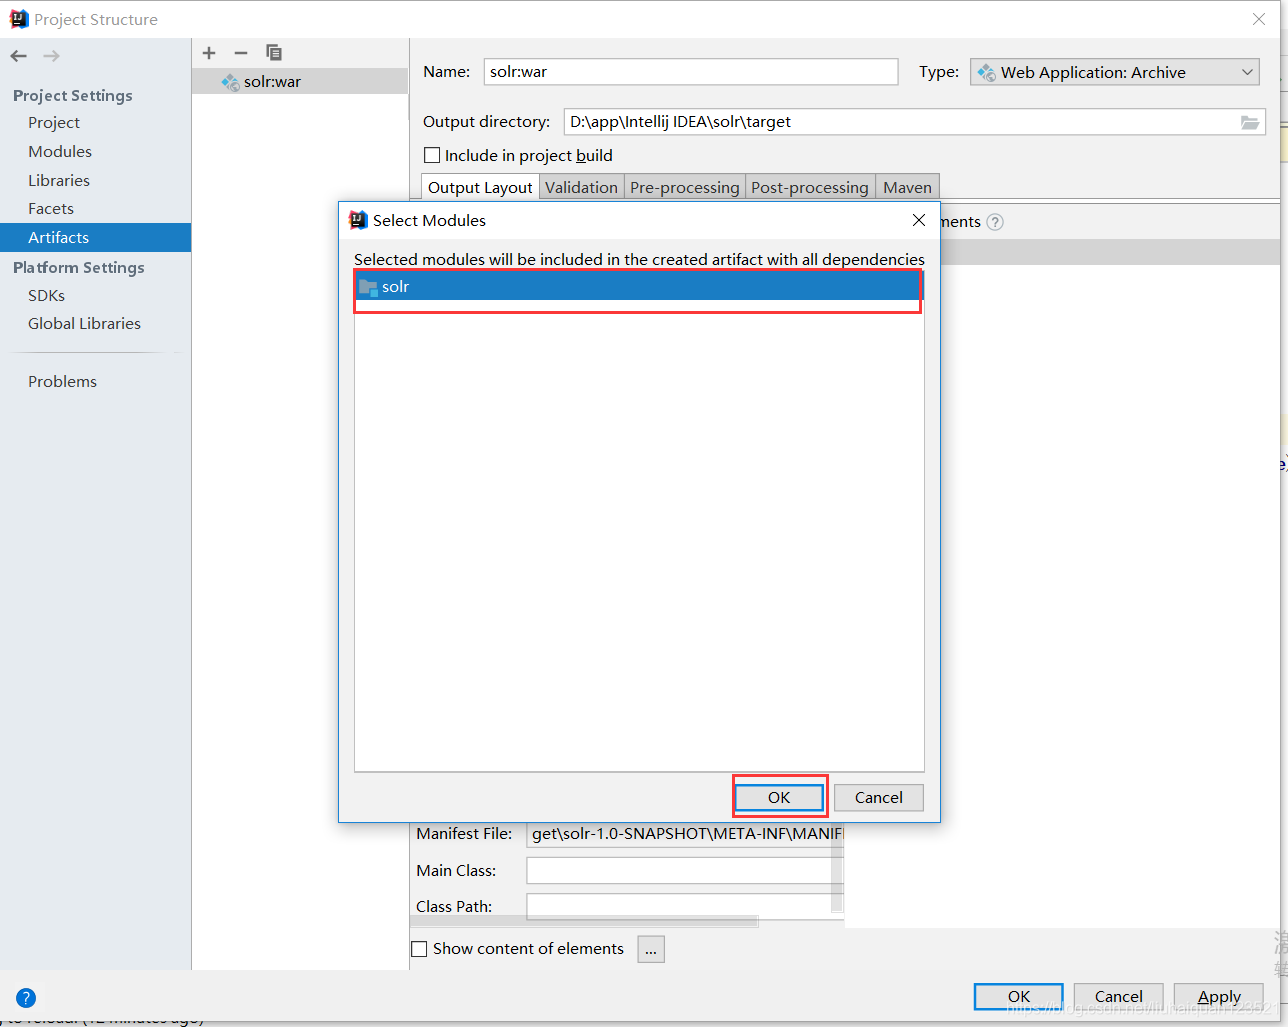
Task: Open Project settings section
Action: point(54,122)
